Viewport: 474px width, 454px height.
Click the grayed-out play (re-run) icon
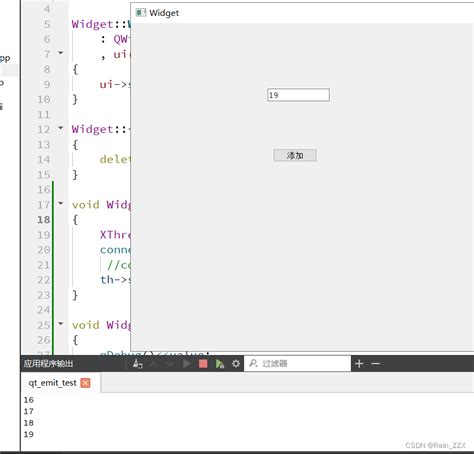[187, 364]
